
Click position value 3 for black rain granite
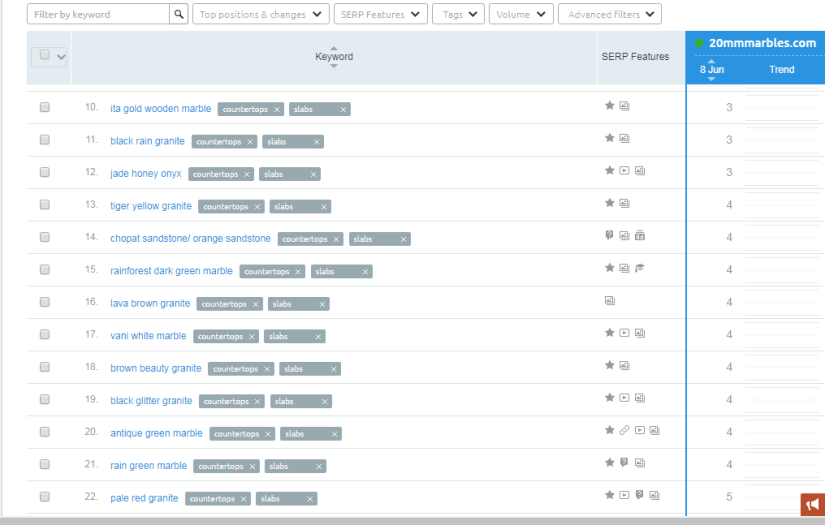[729, 139]
